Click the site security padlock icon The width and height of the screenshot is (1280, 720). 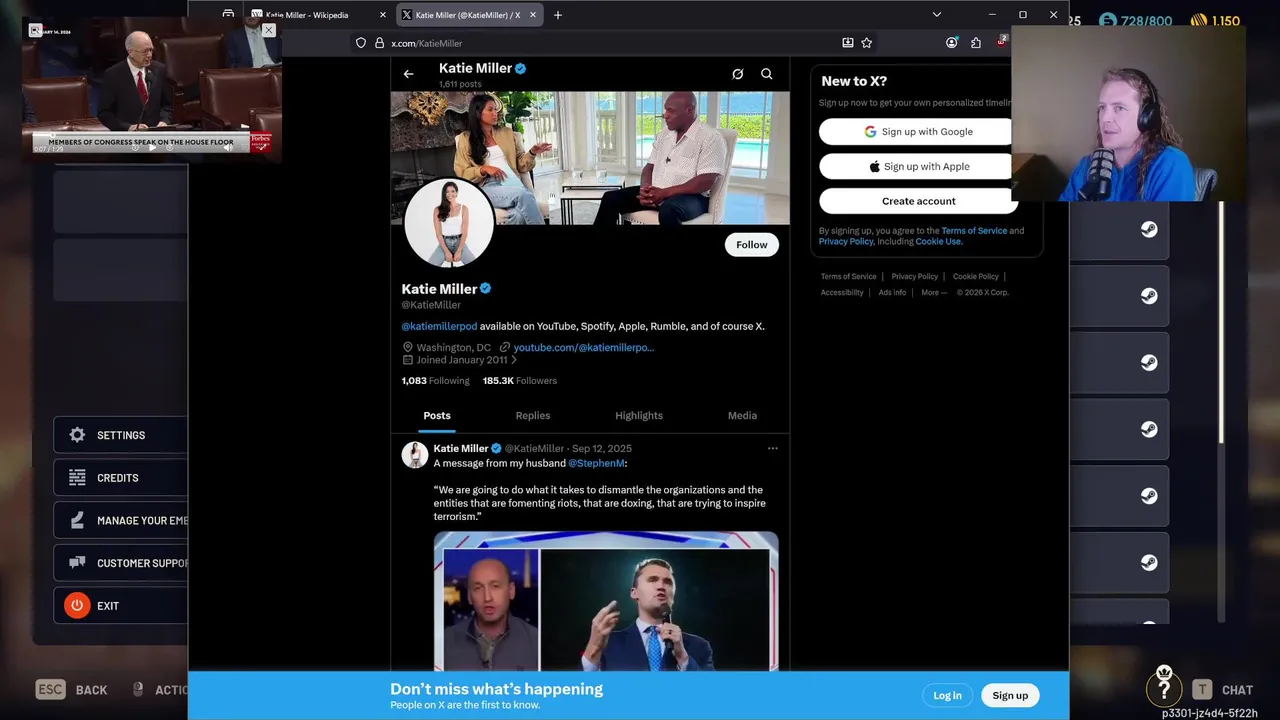tap(379, 43)
